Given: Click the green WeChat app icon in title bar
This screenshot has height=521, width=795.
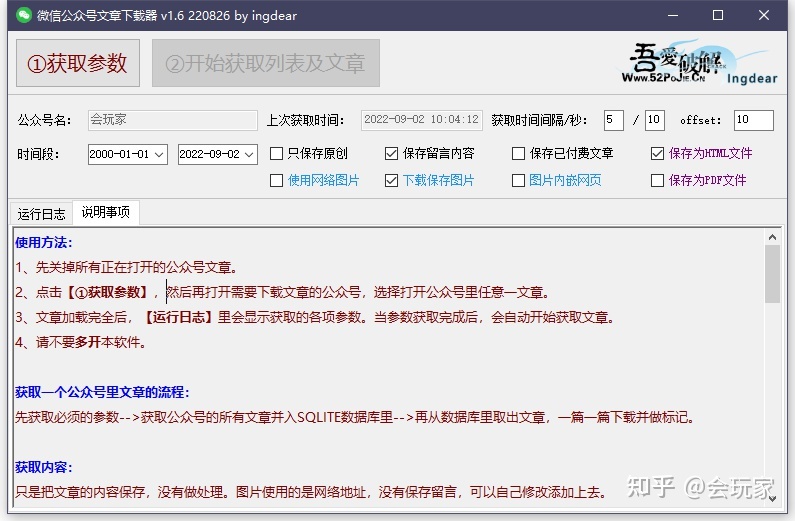Looking at the screenshot, I should pos(23,15).
